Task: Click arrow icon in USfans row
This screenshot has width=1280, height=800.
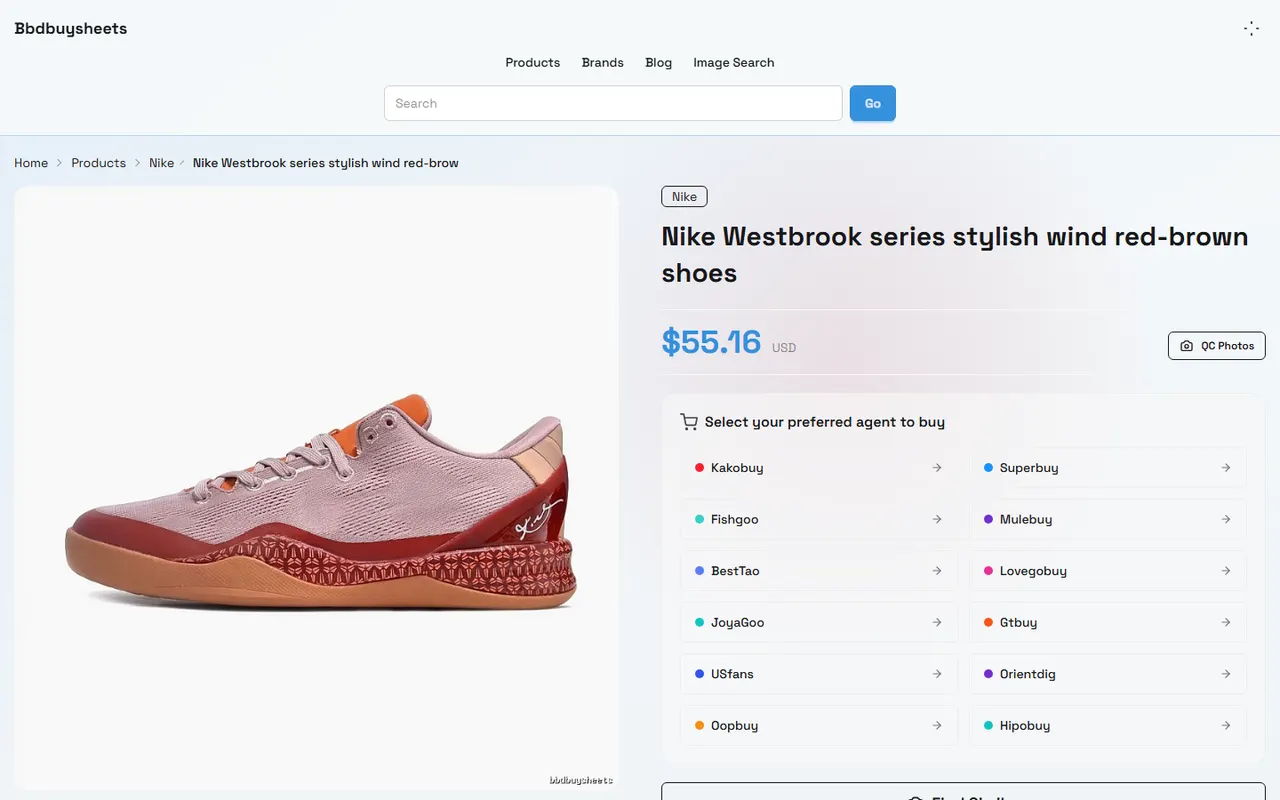Action: (937, 674)
